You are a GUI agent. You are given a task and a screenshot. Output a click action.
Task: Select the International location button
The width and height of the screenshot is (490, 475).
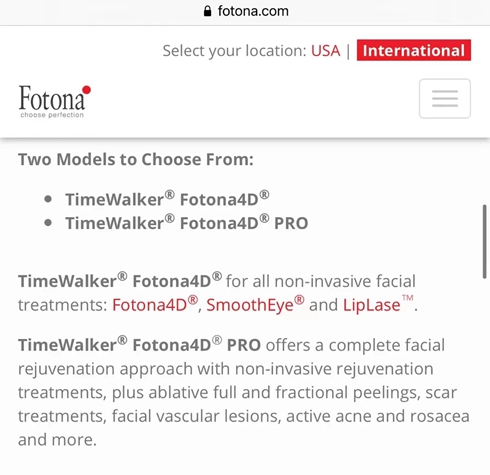point(414,50)
